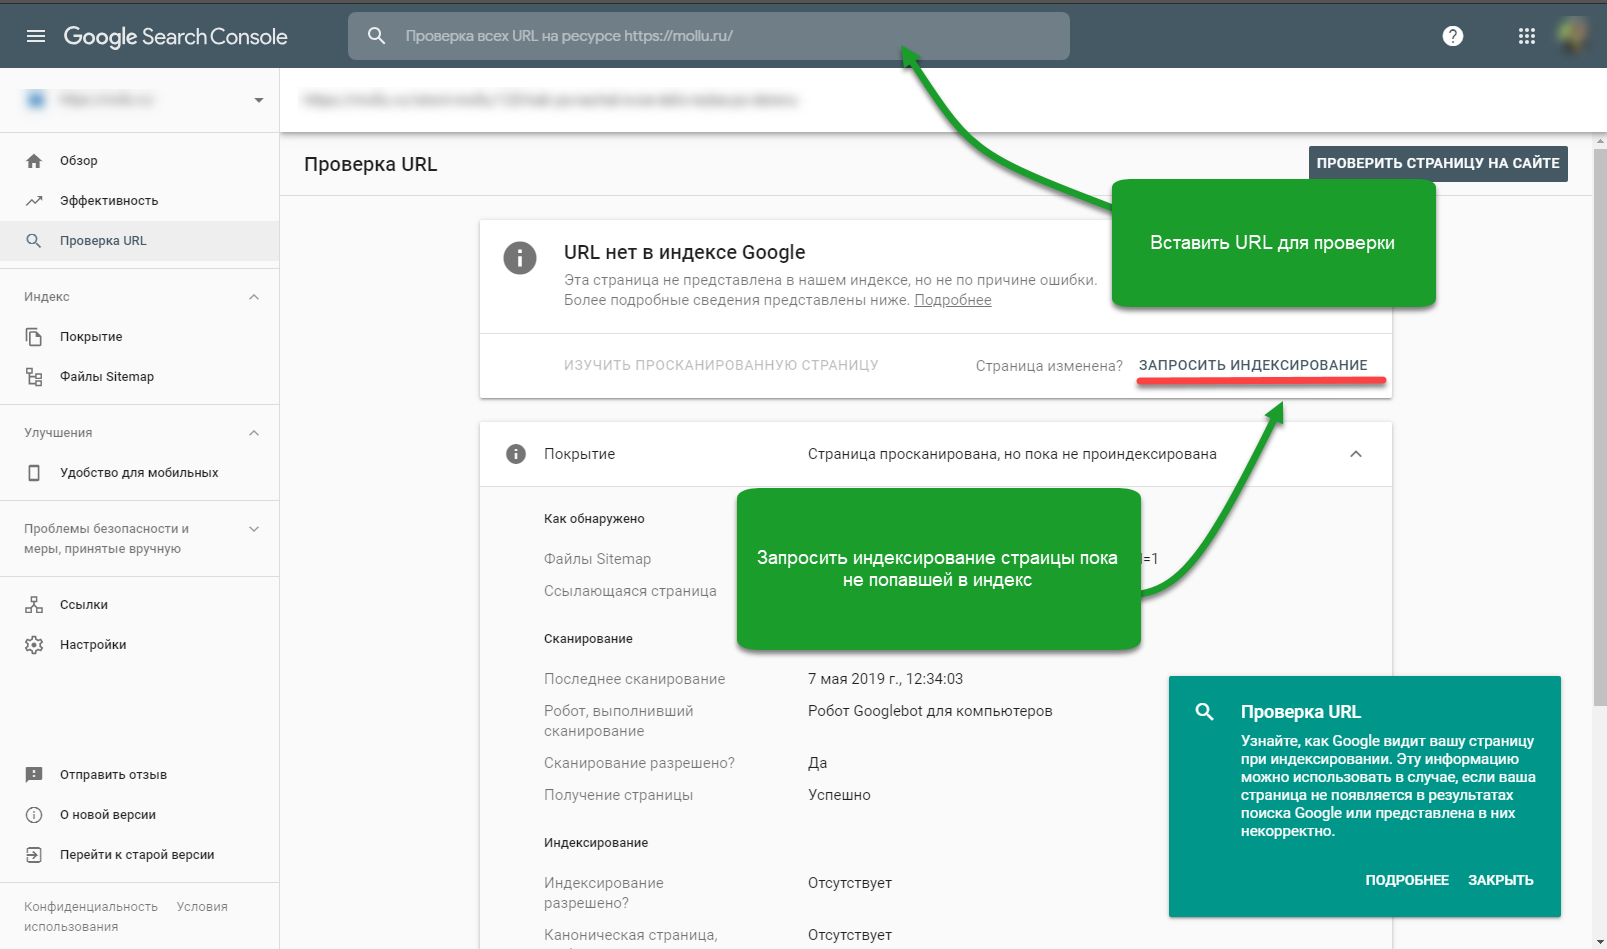Open Удобство для мобильных report

(x=139, y=473)
